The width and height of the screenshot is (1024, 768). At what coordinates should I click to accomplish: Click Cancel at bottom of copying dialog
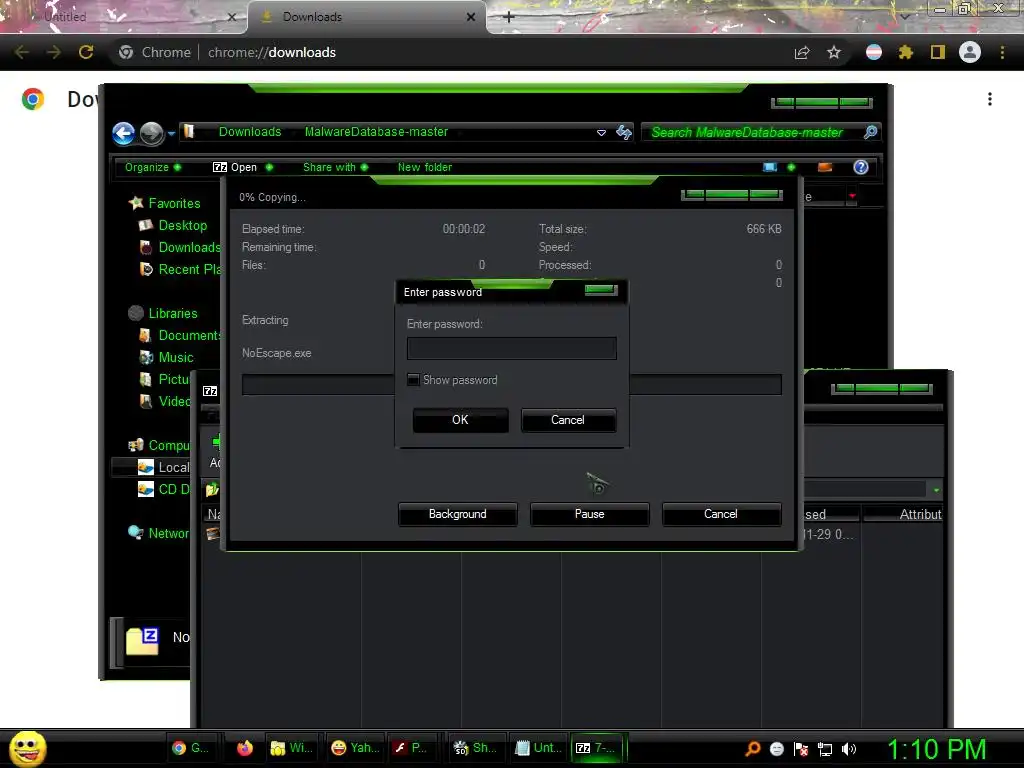pos(721,514)
